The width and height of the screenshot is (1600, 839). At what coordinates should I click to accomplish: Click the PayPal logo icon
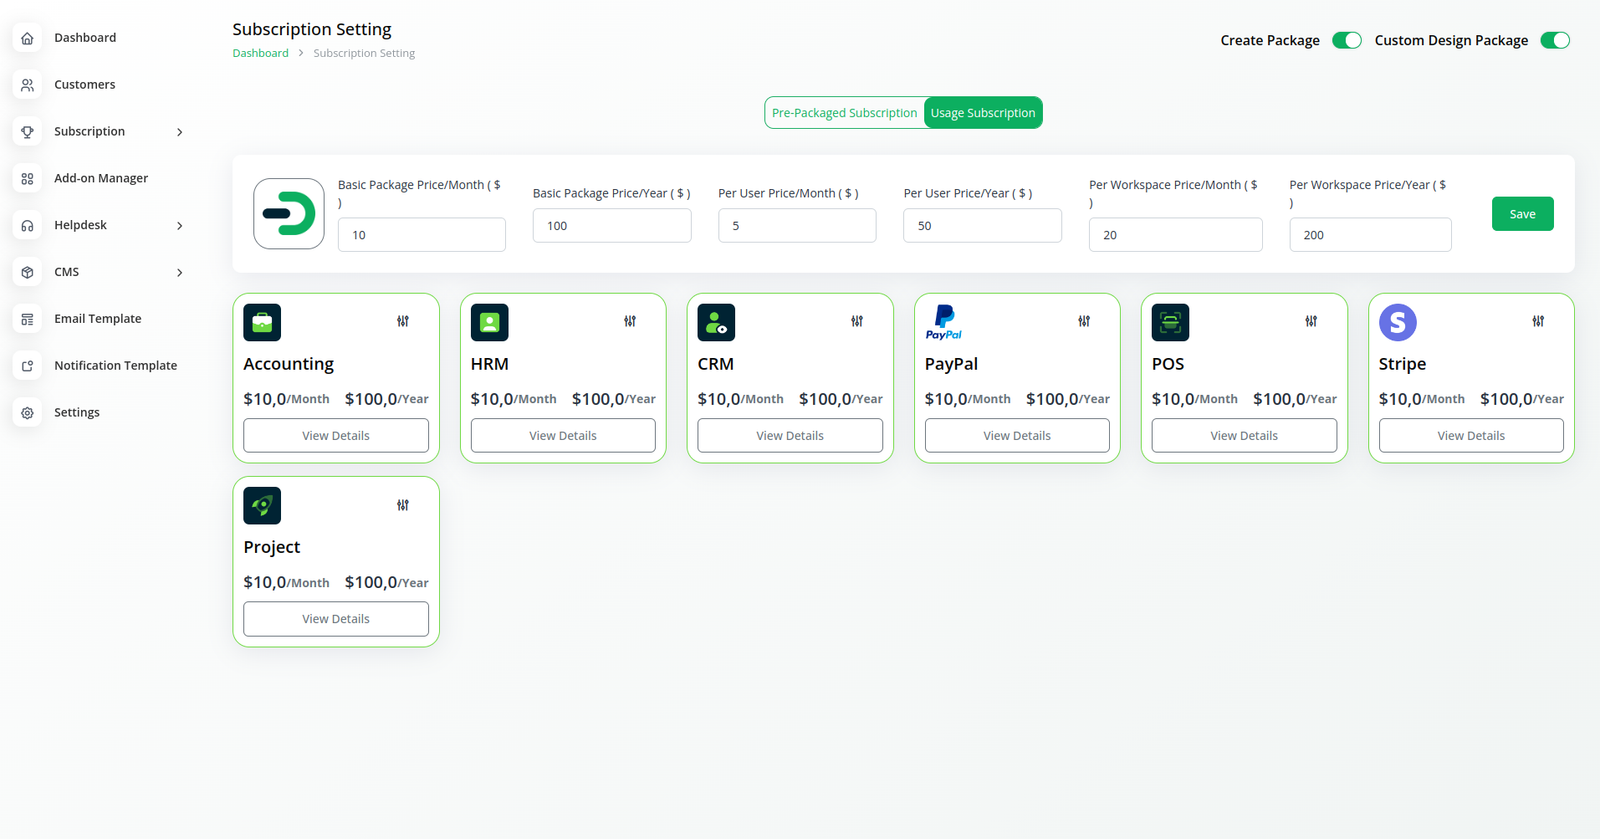click(x=943, y=322)
